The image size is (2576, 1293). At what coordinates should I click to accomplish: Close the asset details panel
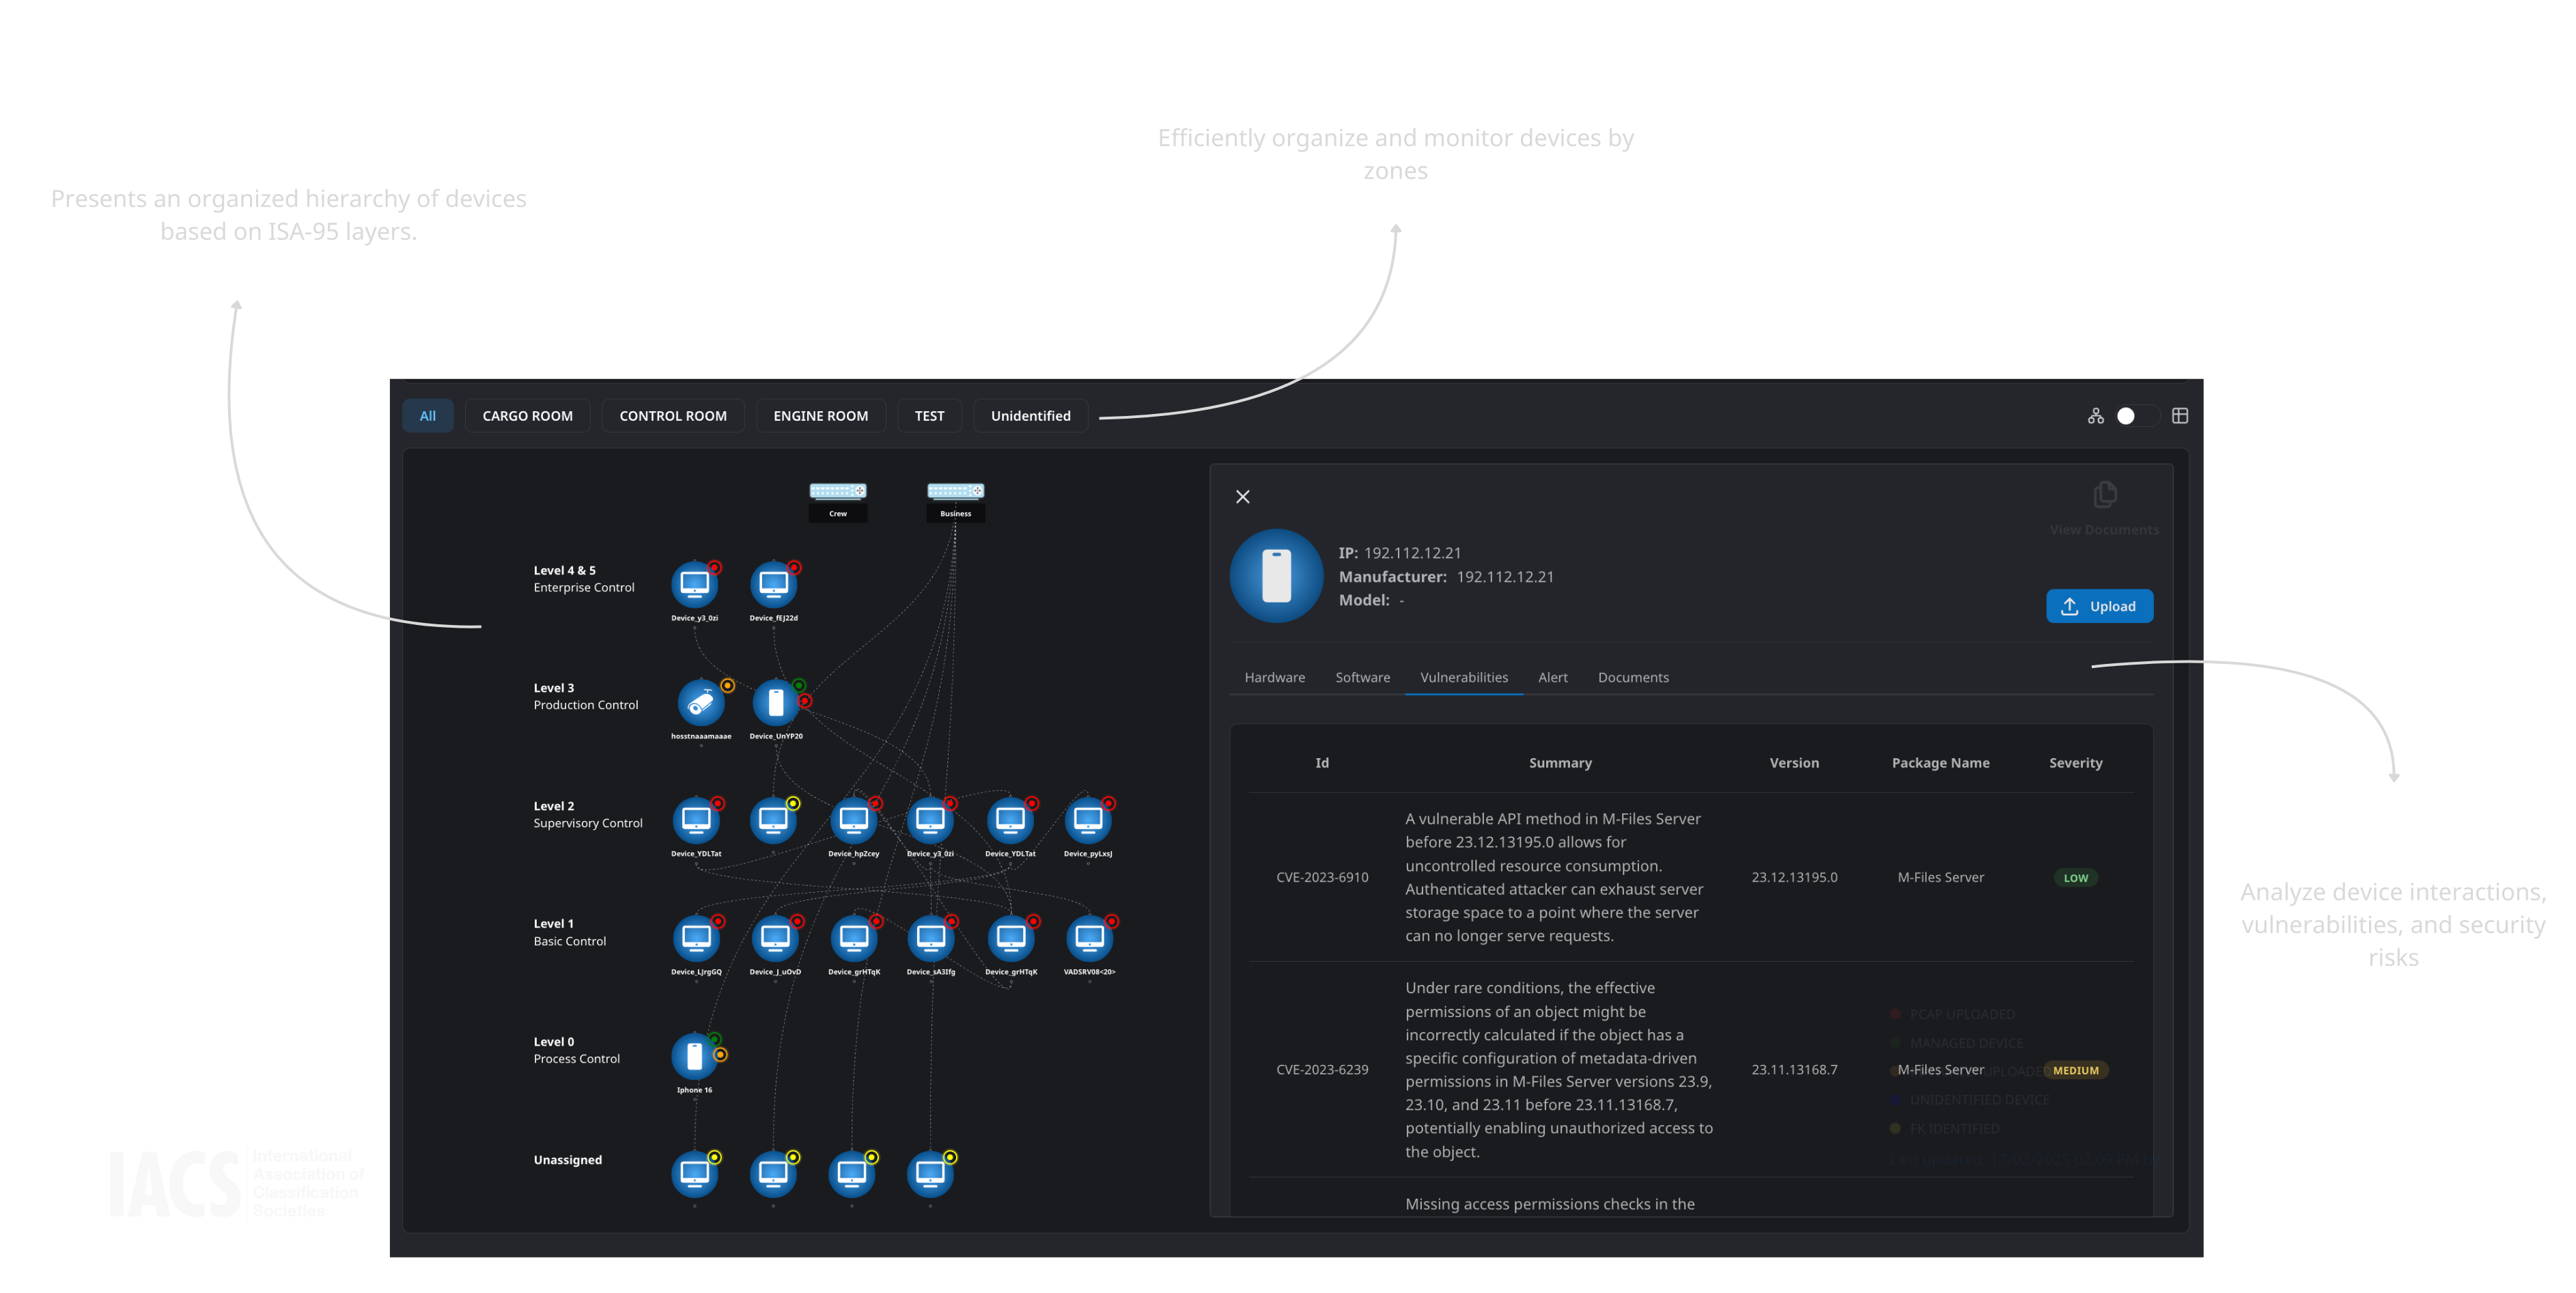[x=1243, y=496]
